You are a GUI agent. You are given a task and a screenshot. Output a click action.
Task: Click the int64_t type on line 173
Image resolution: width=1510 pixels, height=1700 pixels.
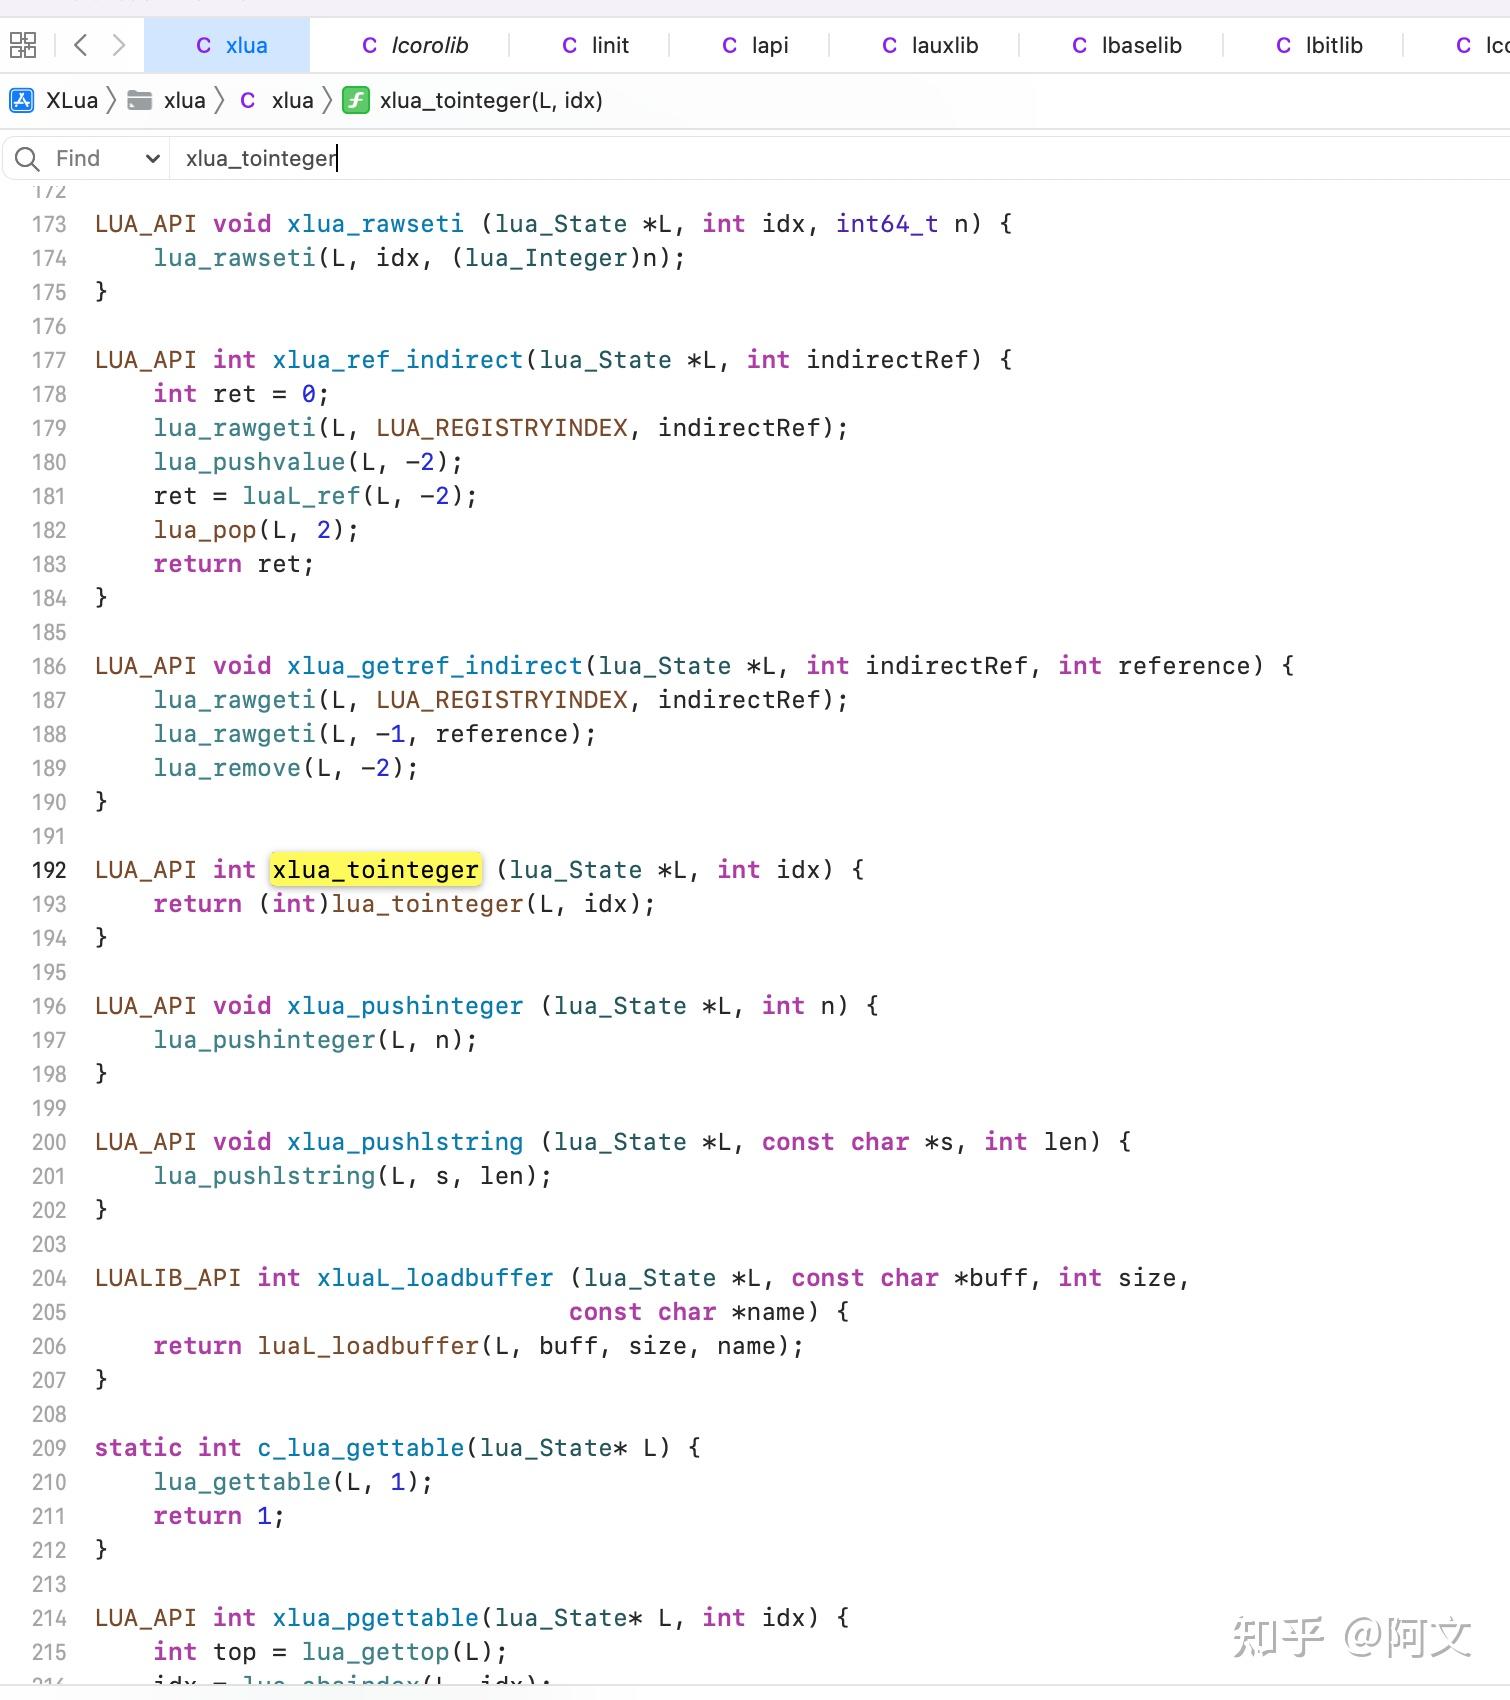[887, 224]
